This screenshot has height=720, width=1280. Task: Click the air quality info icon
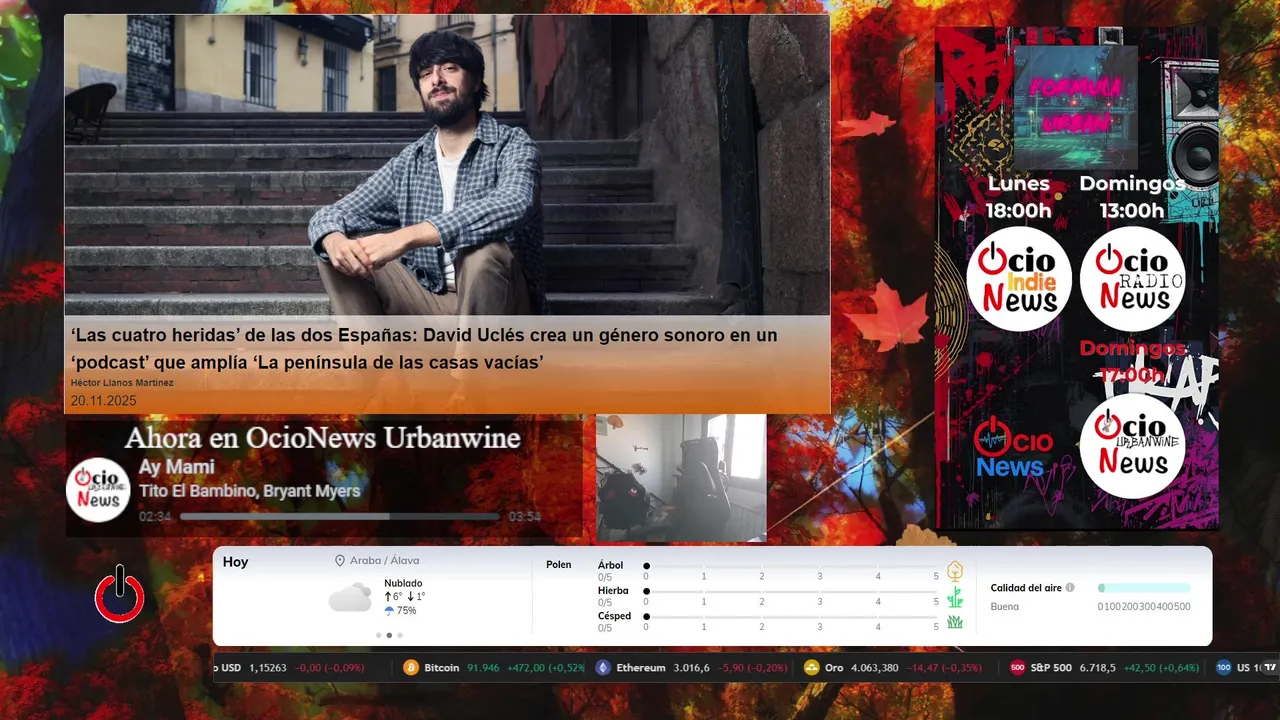click(1070, 588)
